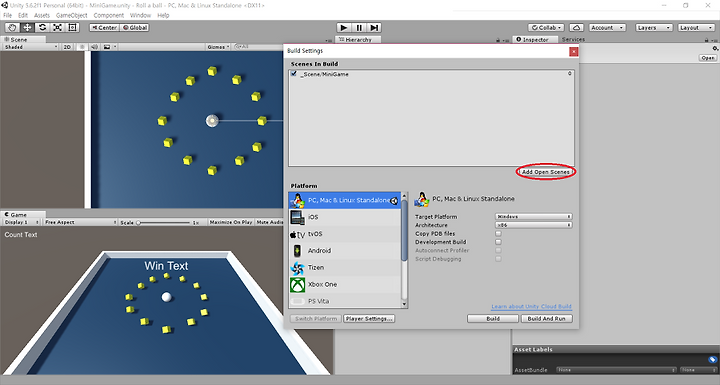Open the Target Platform Windows dropdown
This screenshot has width=720, height=385.
534,216
